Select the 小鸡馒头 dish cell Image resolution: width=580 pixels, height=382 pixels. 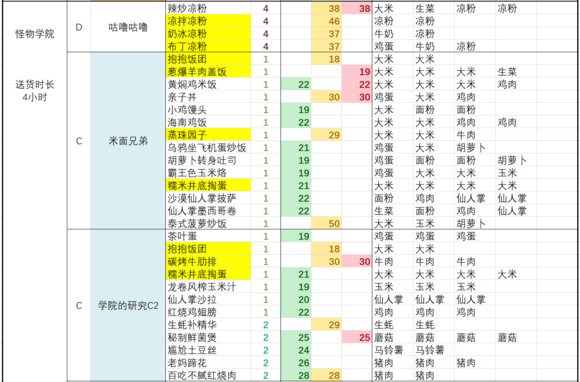click(x=209, y=110)
